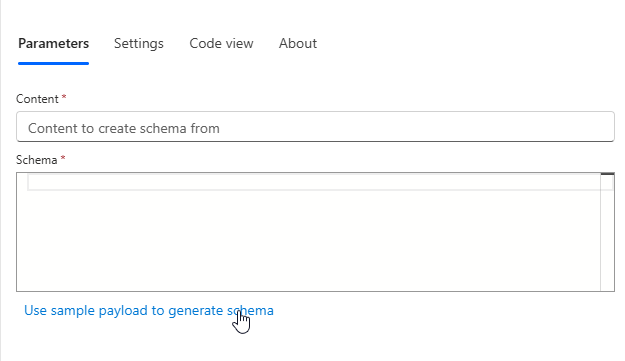
Task: Click the Schema field label
Action: click(36, 160)
